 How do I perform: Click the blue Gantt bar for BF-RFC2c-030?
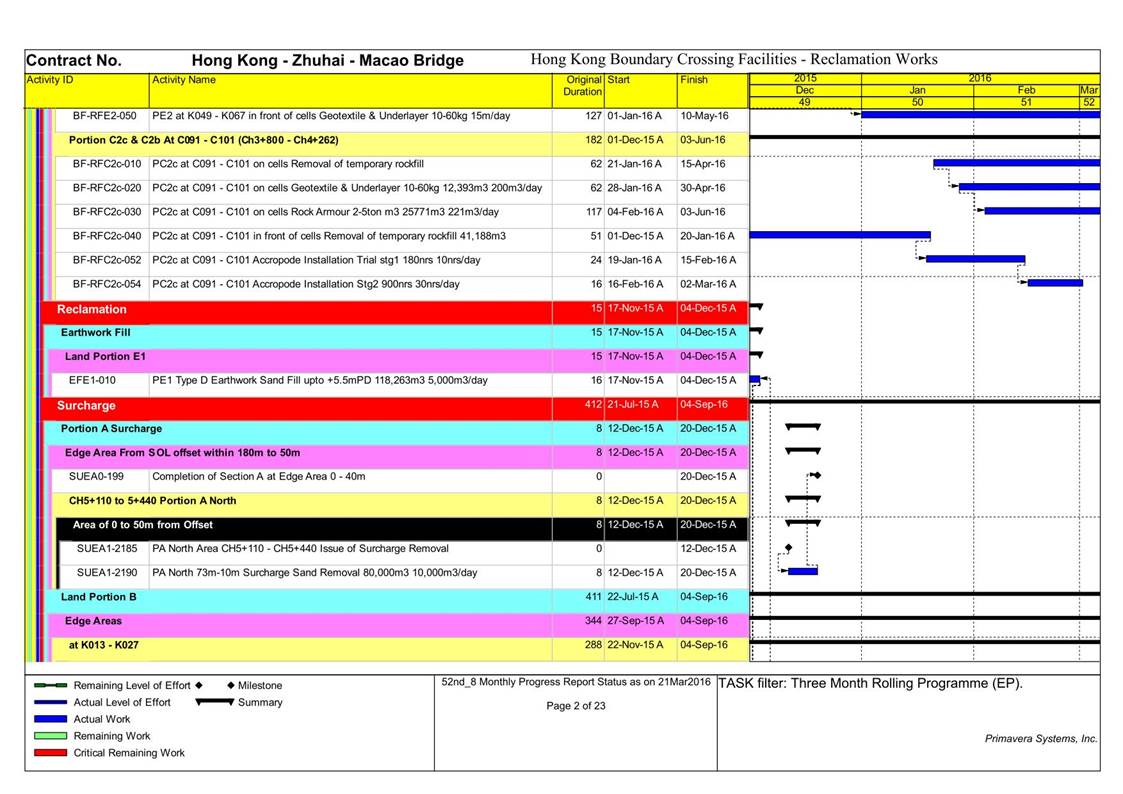pos(1043,210)
